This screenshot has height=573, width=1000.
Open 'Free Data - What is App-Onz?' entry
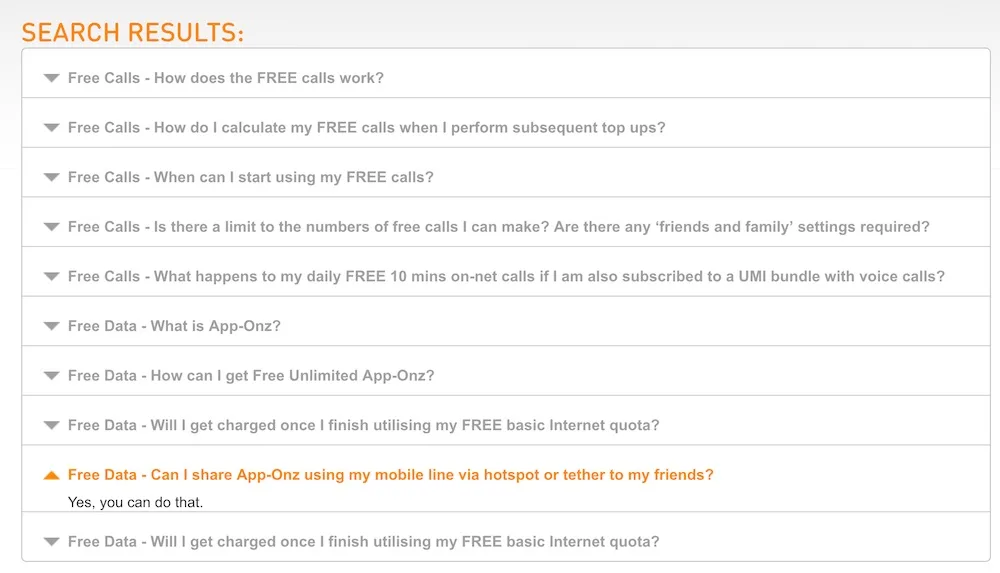tap(174, 326)
